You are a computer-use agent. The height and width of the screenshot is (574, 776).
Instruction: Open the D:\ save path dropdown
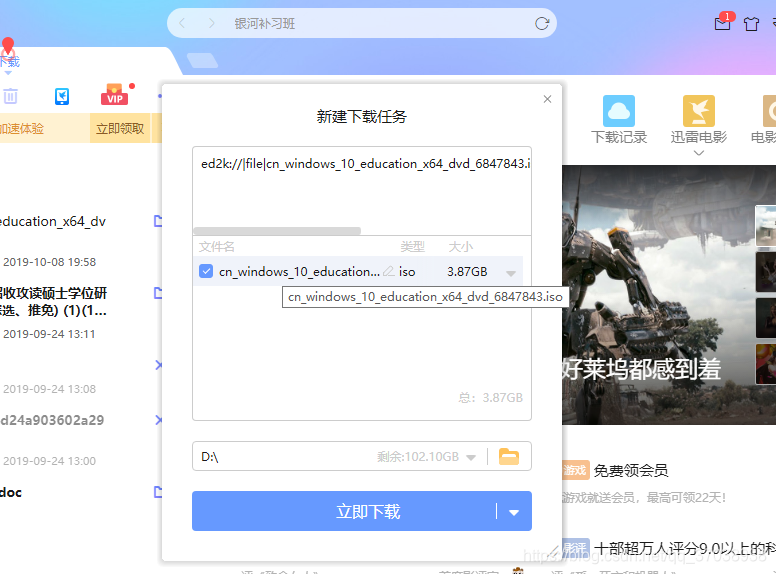(471, 457)
